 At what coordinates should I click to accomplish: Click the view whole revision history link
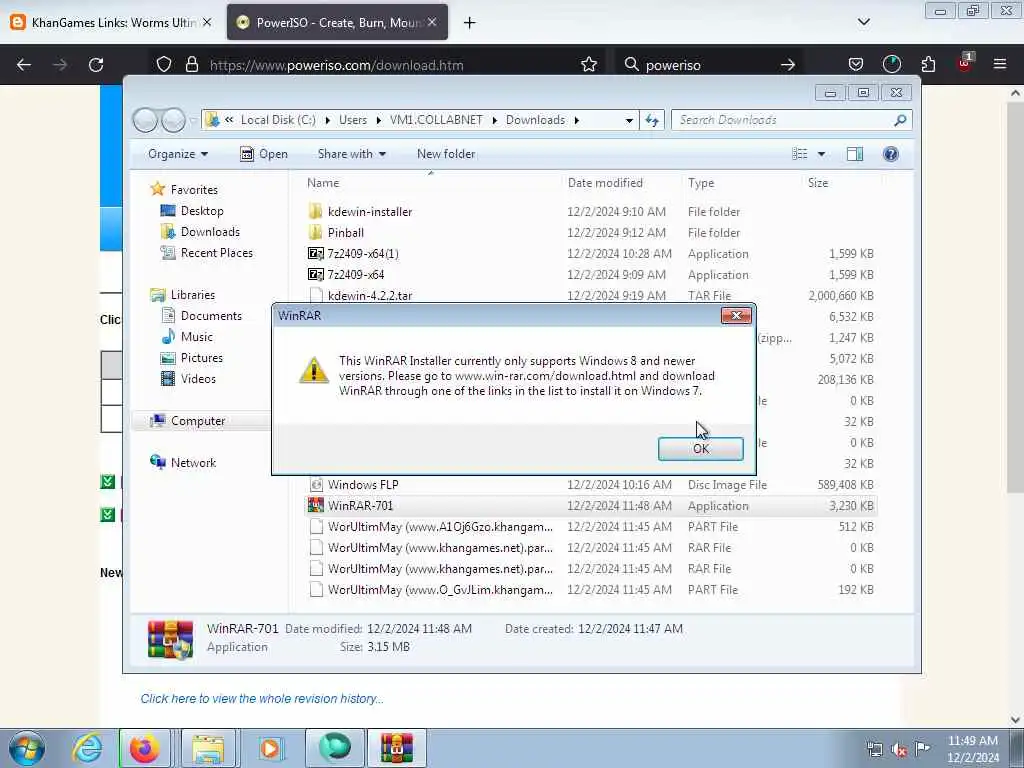coord(262,699)
